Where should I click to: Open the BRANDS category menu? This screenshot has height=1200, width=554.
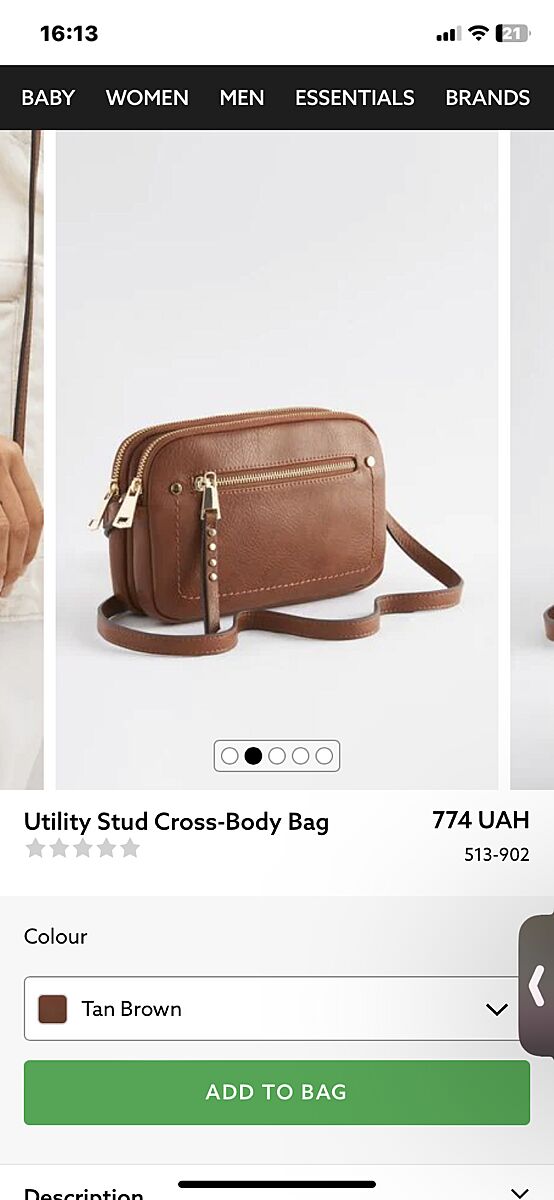click(x=487, y=98)
